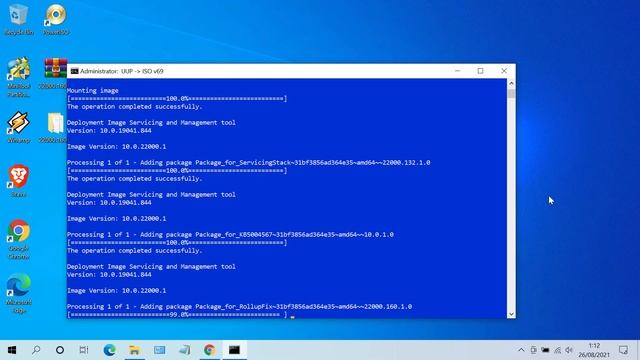Open File Explorer from the taskbar

point(134,350)
